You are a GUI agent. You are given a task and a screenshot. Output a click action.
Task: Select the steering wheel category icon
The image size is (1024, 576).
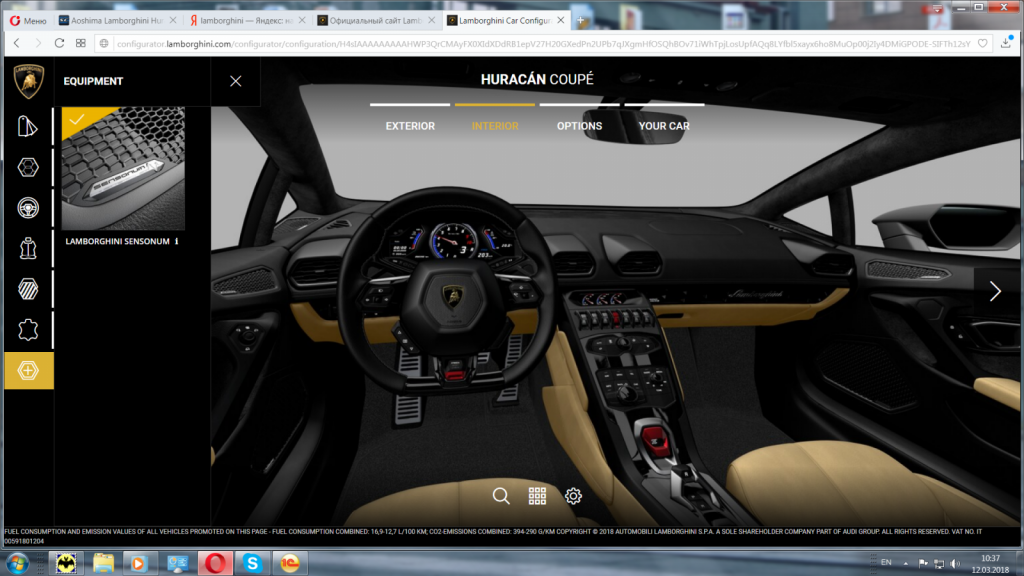pos(28,207)
